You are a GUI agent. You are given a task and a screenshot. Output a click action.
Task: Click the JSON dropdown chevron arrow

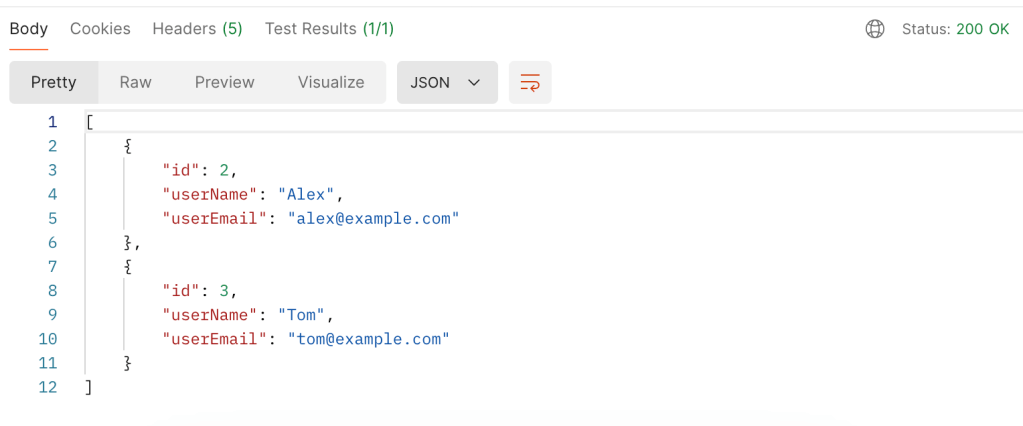click(475, 83)
